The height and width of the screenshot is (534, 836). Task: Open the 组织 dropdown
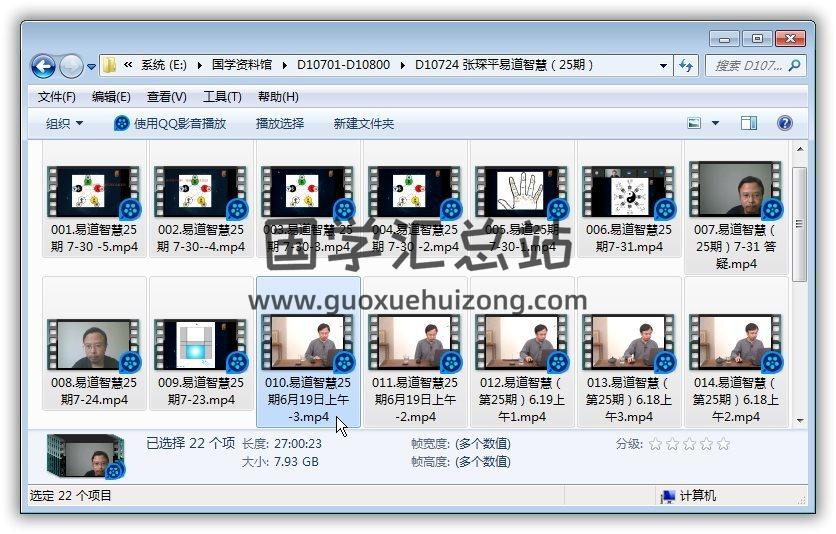(65, 124)
